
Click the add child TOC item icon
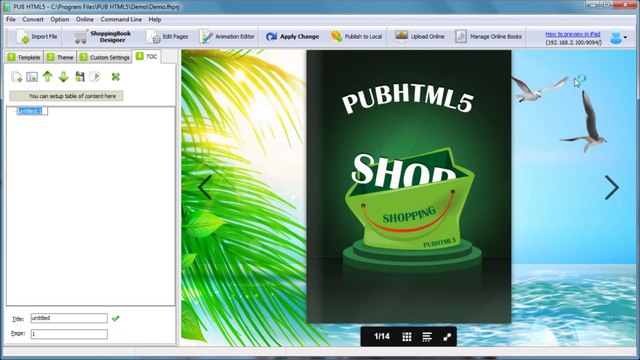[x=32, y=77]
